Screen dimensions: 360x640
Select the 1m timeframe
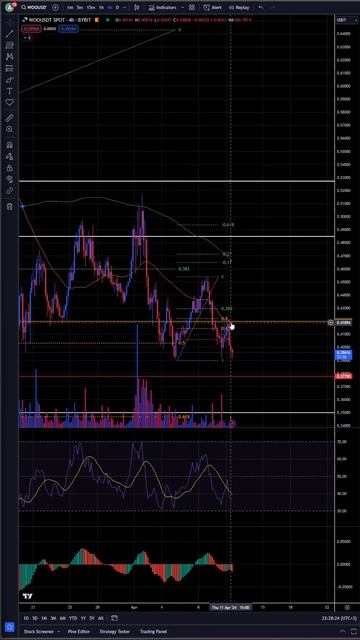tap(71, 7)
